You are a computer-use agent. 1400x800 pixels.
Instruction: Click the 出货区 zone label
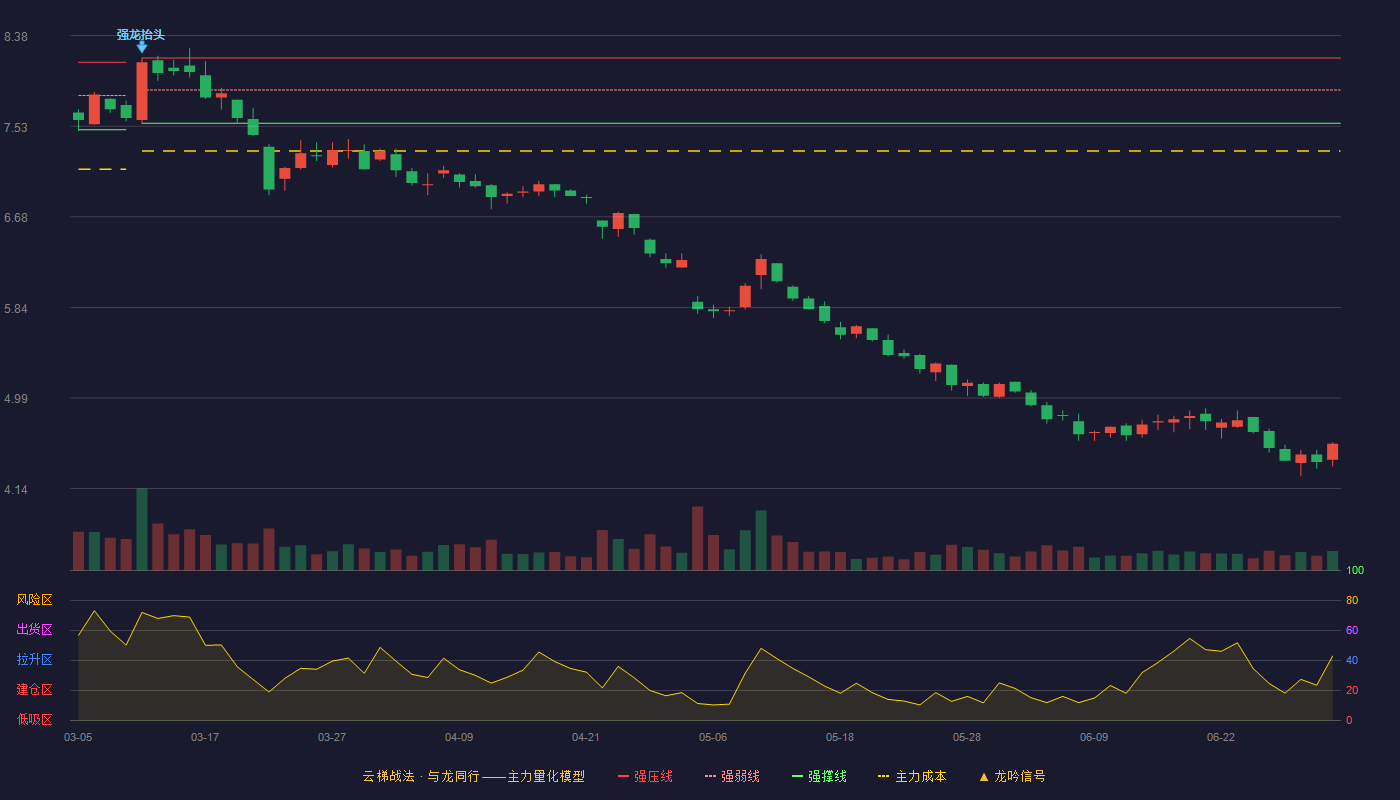pyautogui.click(x=34, y=630)
